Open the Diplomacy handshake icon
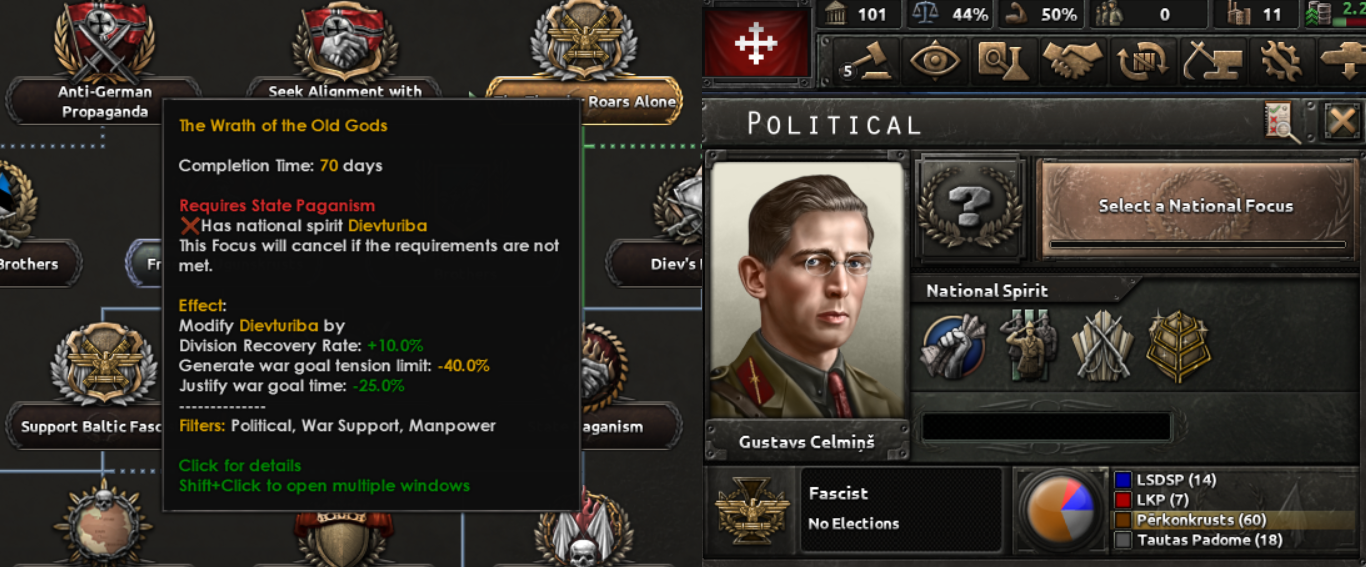This screenshot has height=567, width=1366. coord(1072,60)
